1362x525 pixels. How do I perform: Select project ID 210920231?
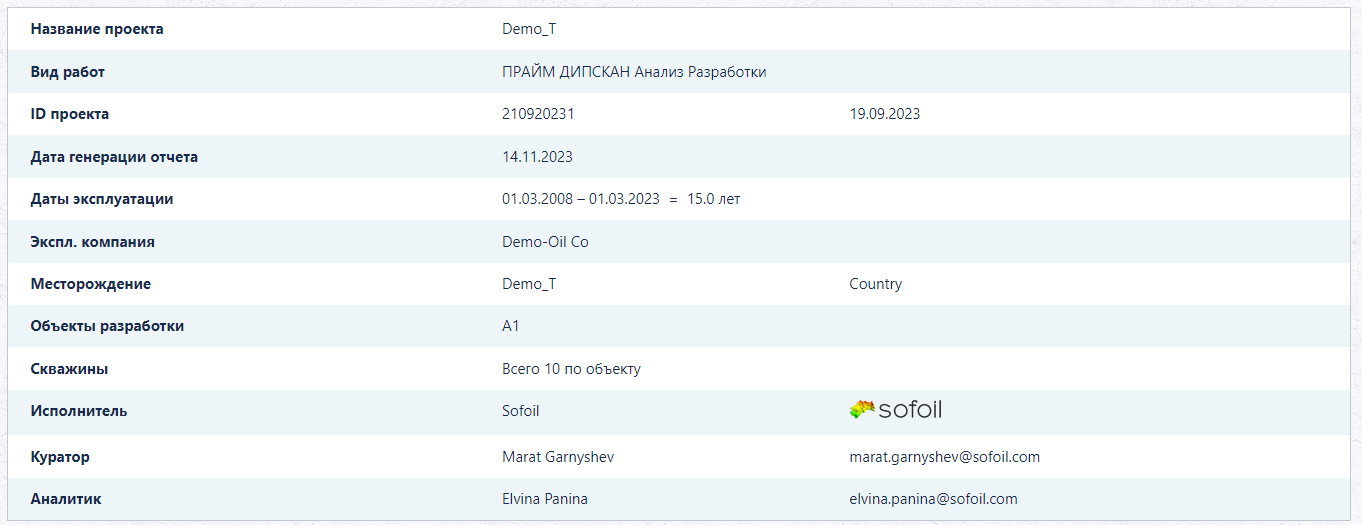(538, 114)
